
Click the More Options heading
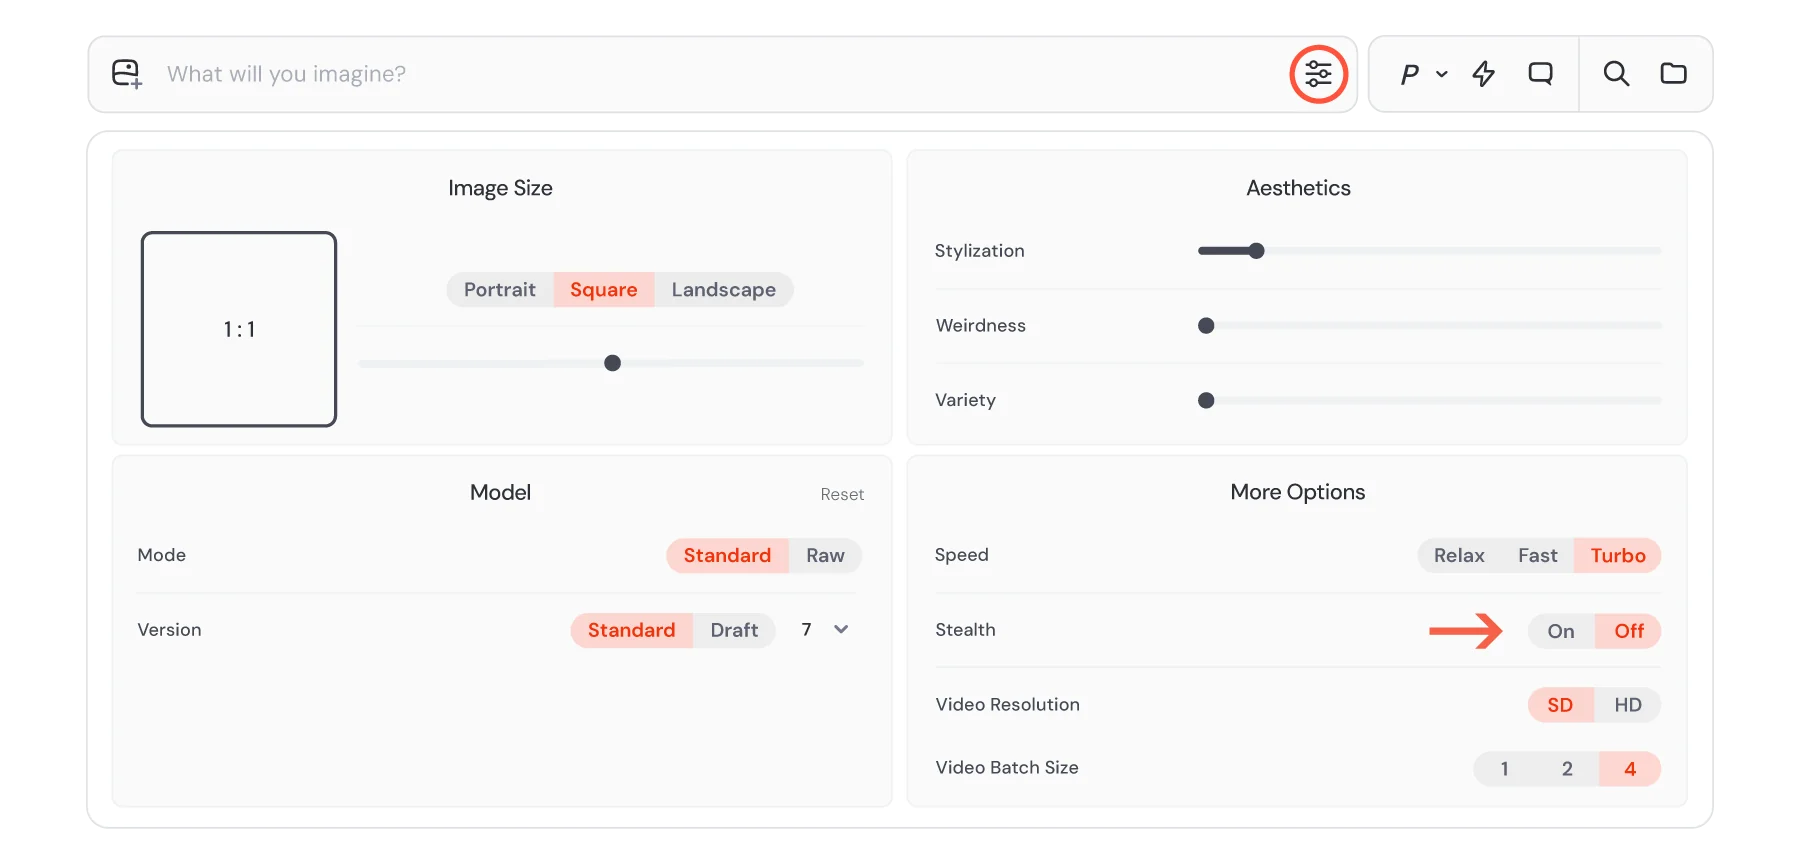(x=1298, y=492)
